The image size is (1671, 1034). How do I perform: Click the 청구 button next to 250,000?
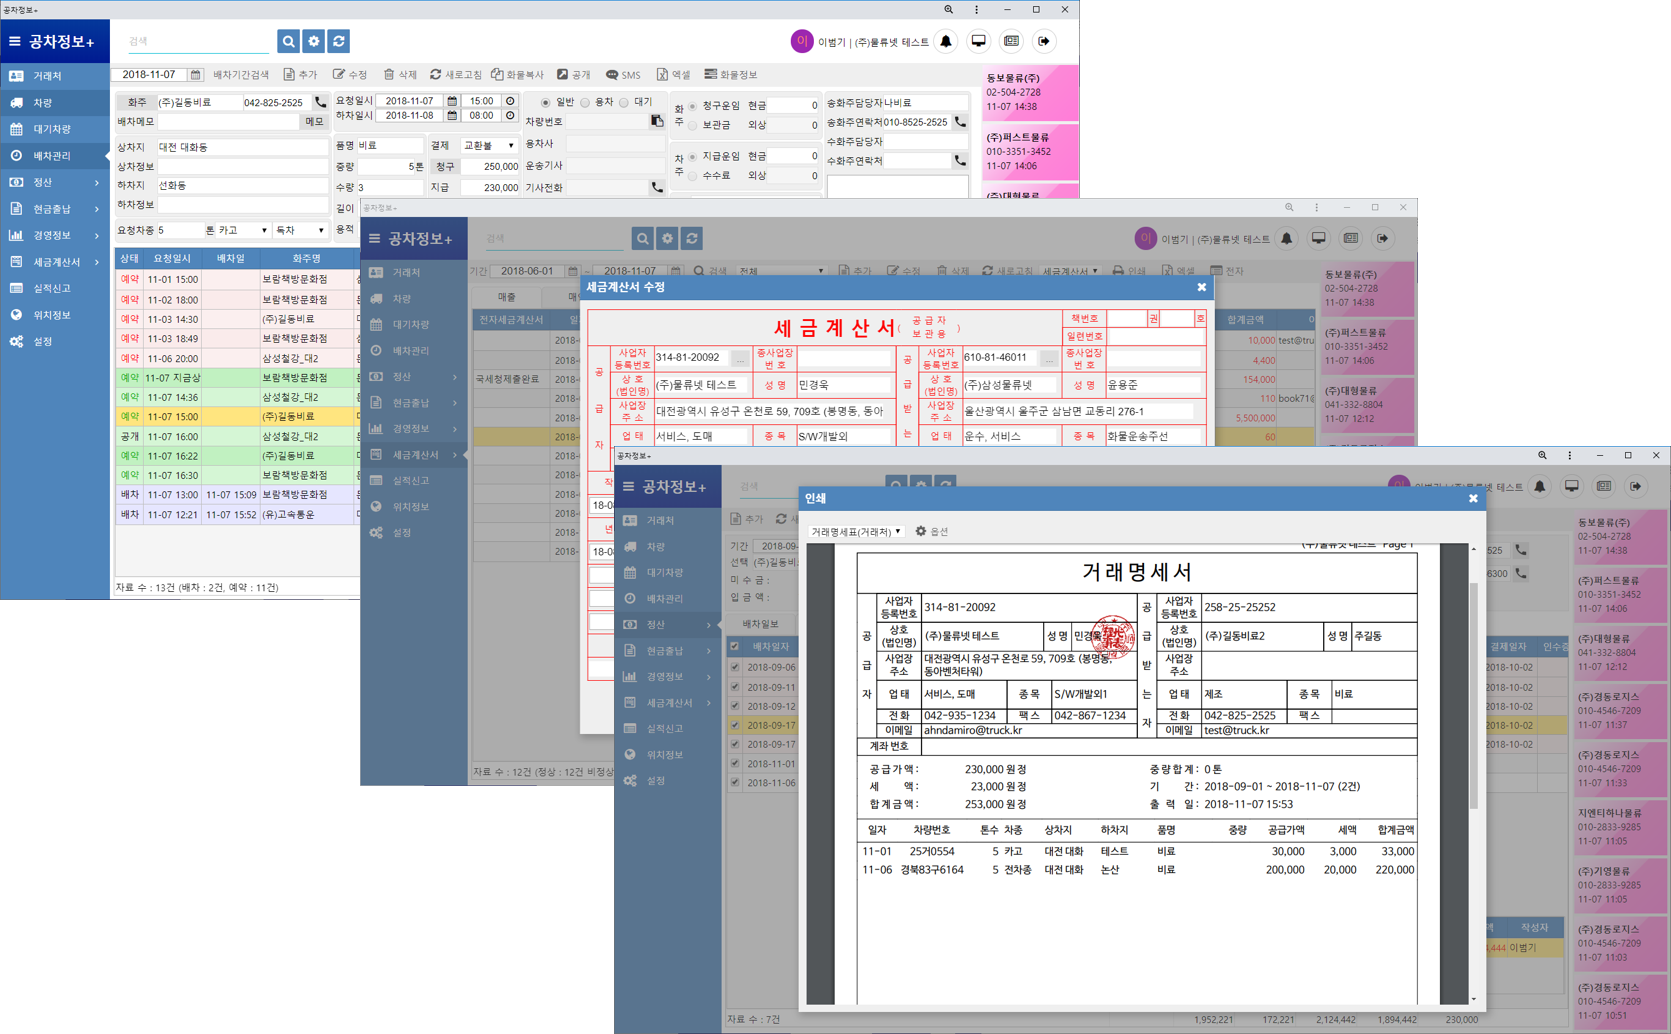tap(445, 166)
